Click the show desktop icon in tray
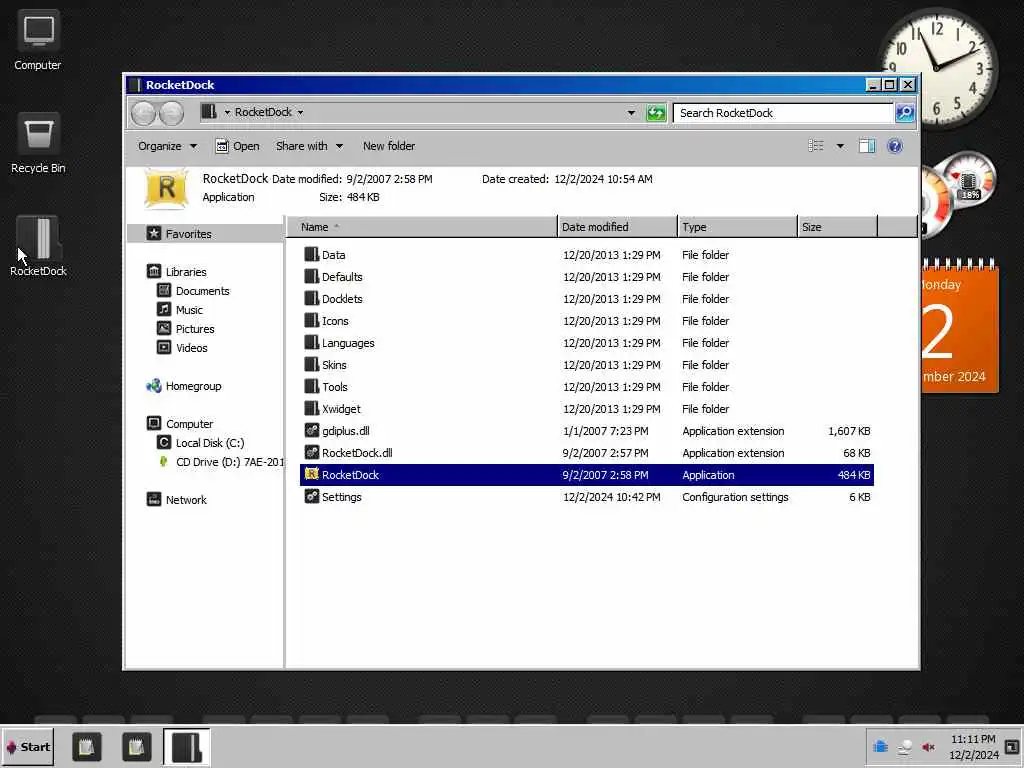 point(1012,746)
